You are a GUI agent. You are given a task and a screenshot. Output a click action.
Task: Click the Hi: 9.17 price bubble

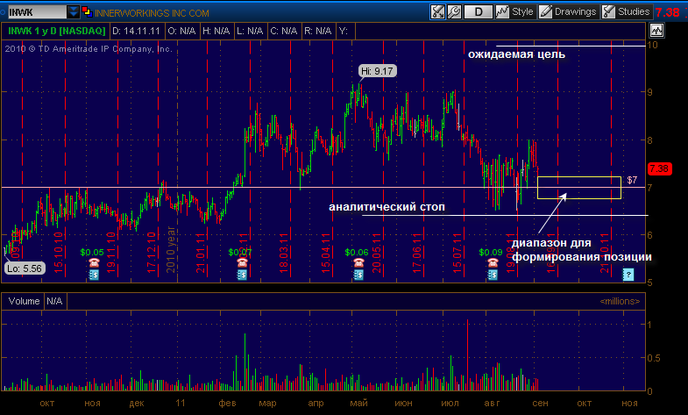pyautogui.click(x=377, y=71)
